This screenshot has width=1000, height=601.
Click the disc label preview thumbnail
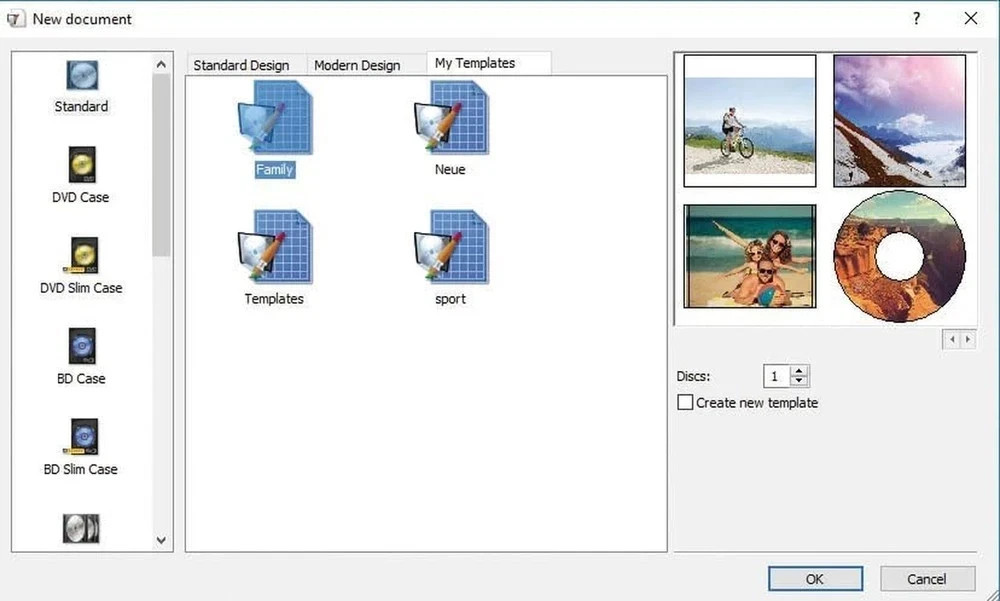(x=899, y=256)
